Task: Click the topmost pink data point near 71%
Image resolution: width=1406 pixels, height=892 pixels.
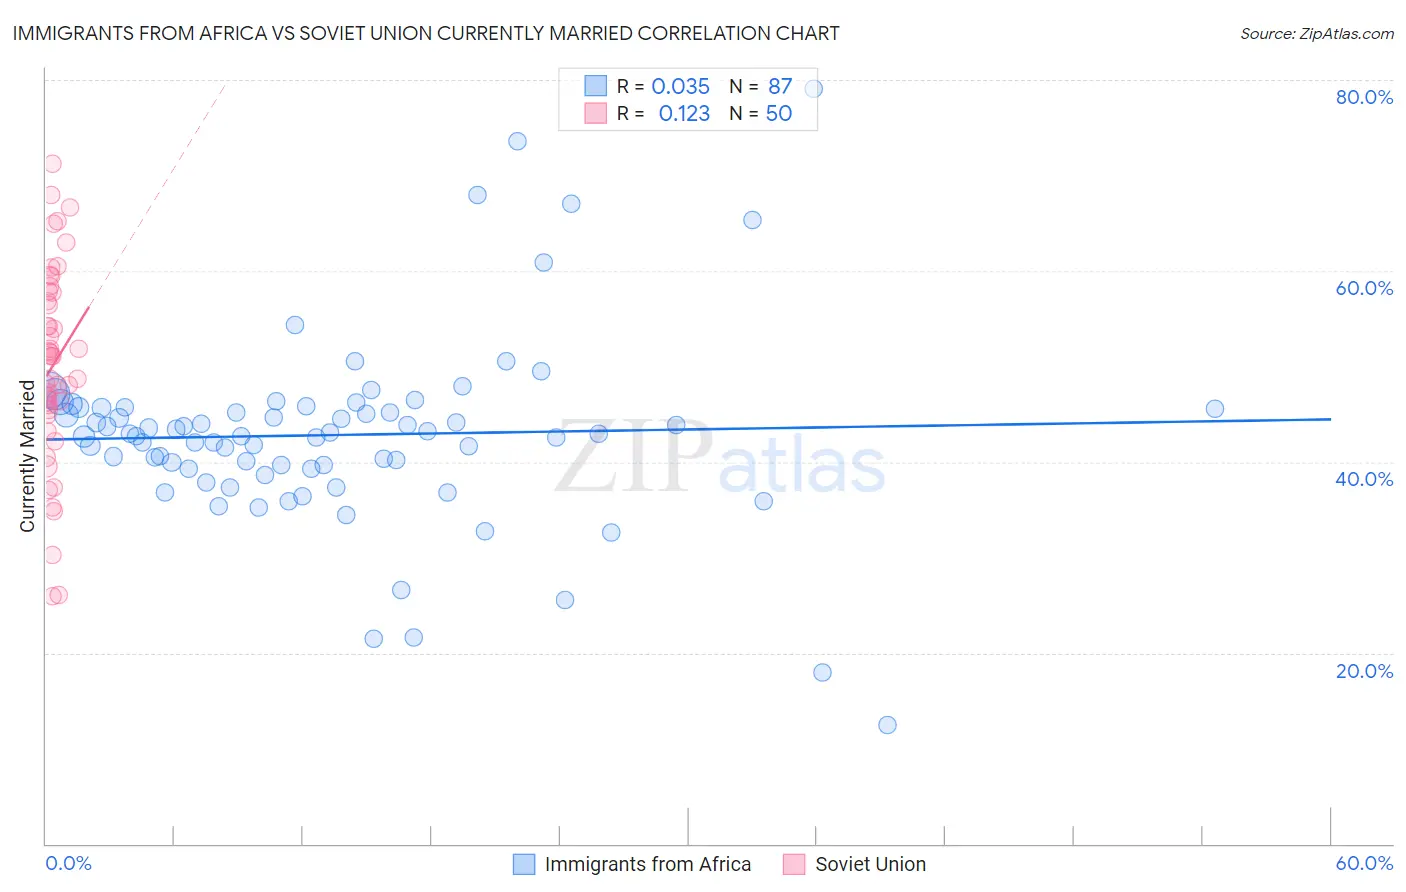Action: click(52, 164)
